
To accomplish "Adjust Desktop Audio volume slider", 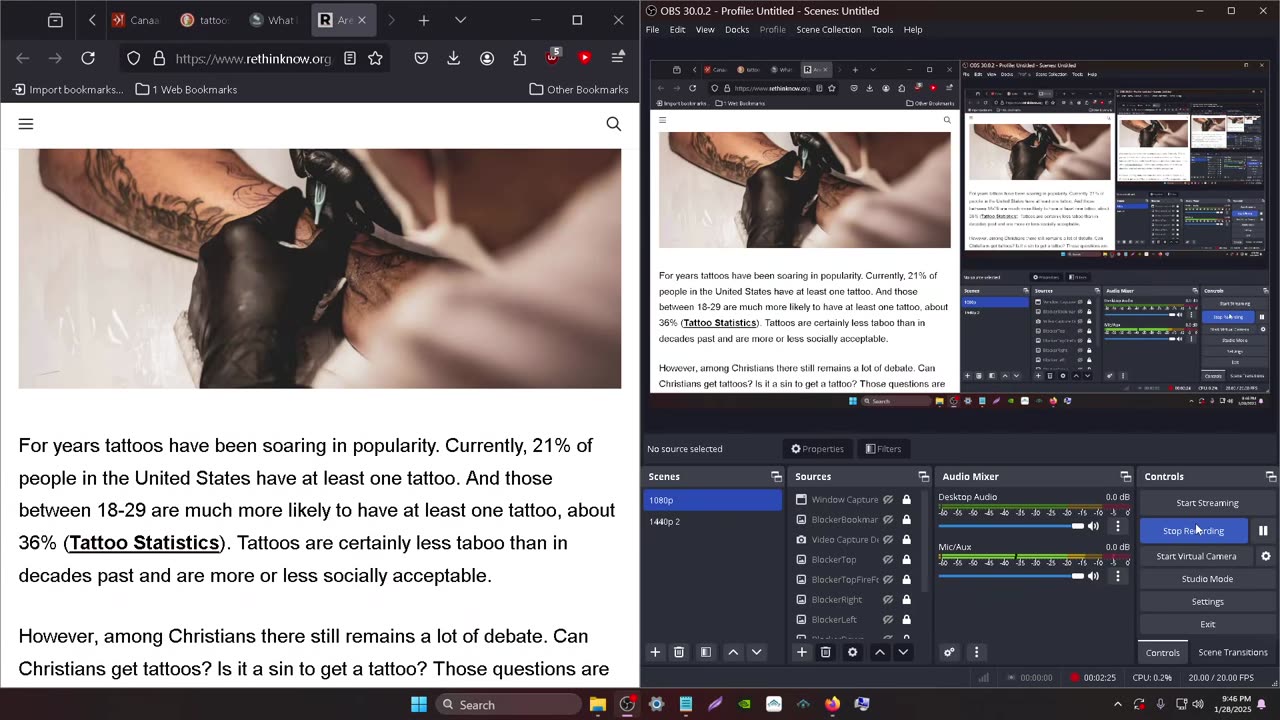I will (1010, 526).
